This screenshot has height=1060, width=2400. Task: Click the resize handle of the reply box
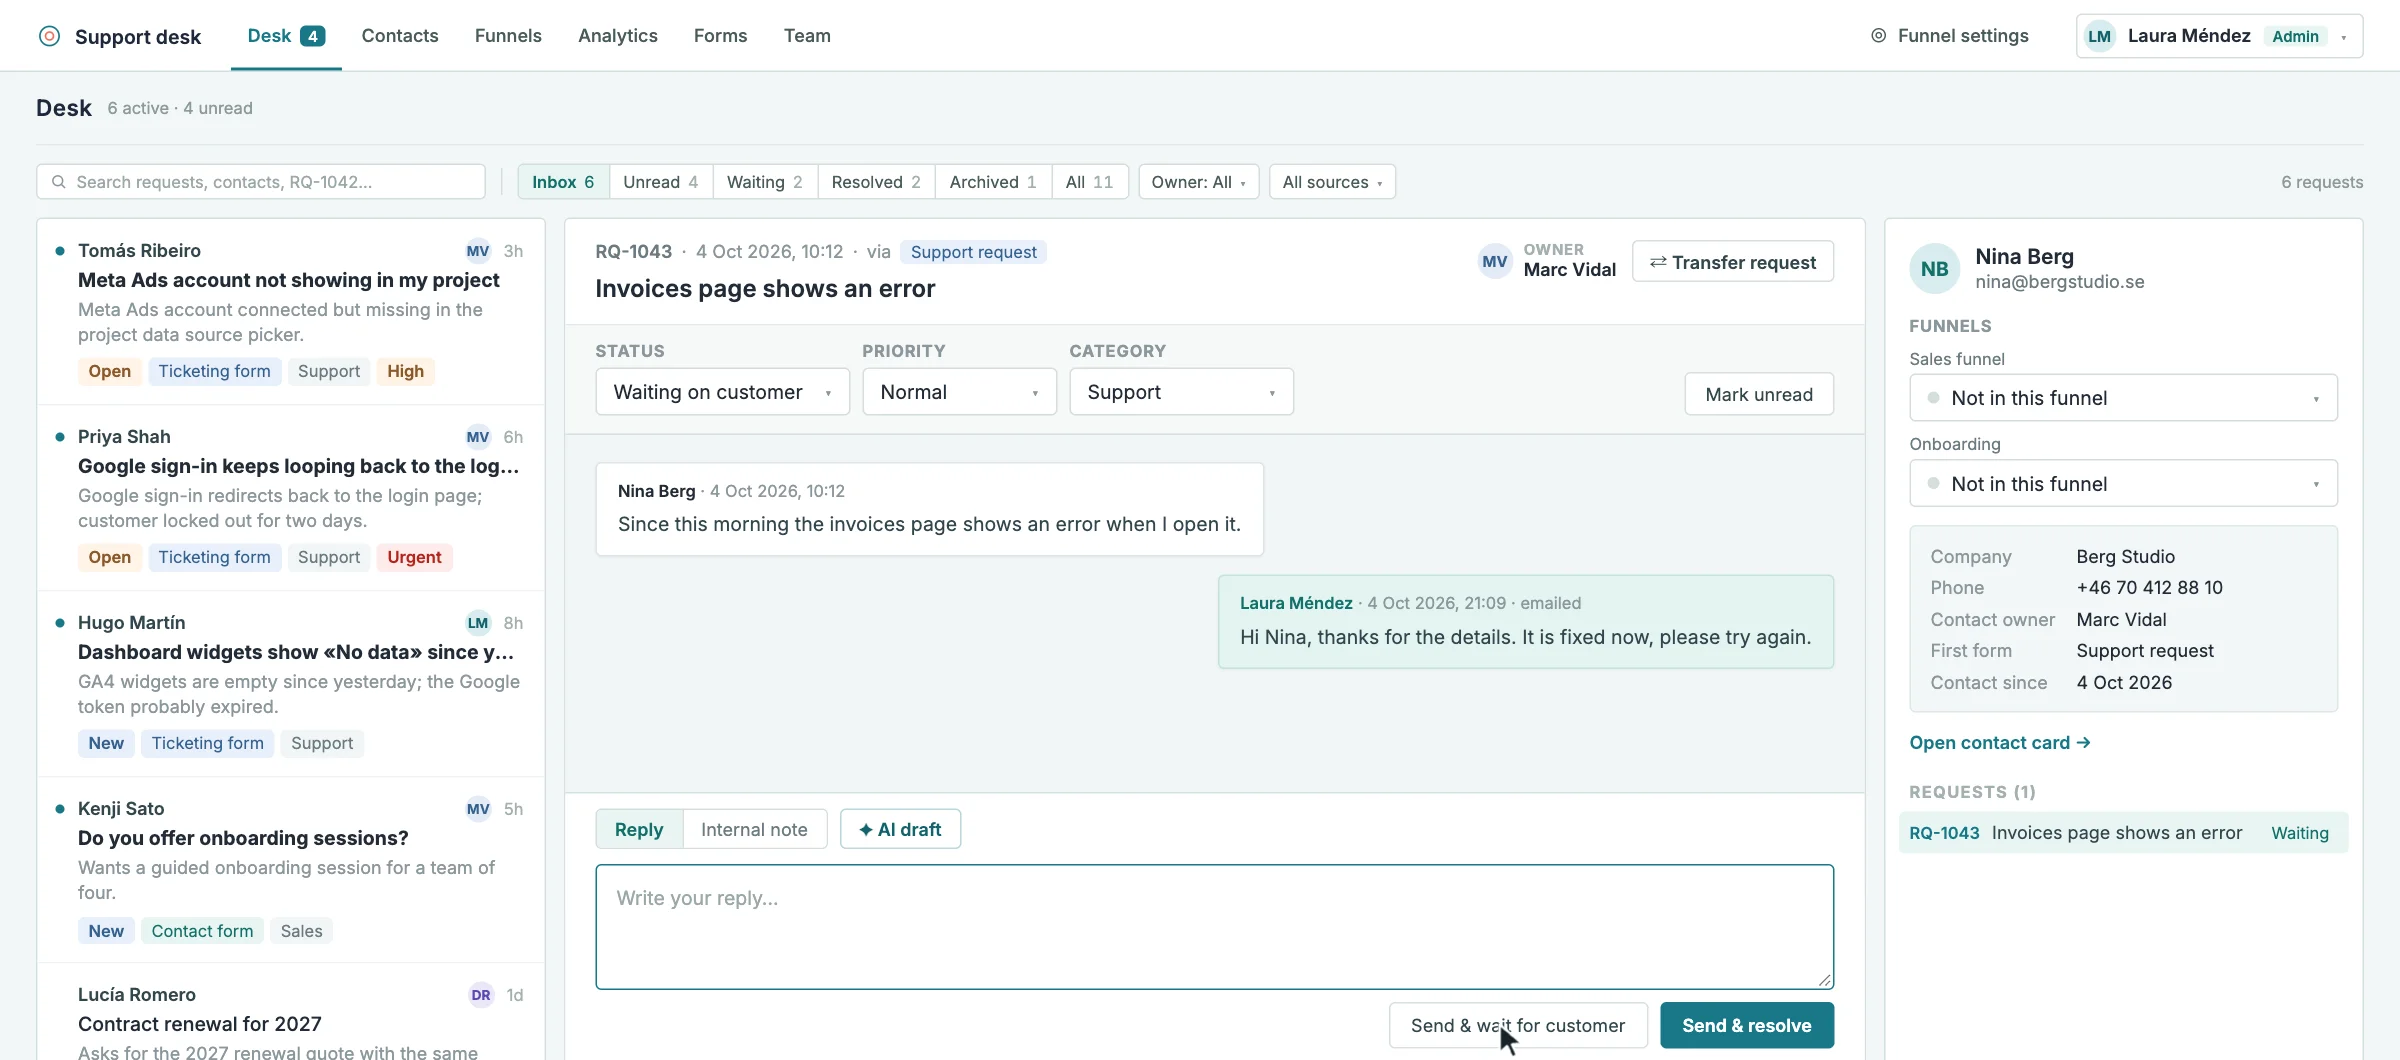click(1825, 981)
